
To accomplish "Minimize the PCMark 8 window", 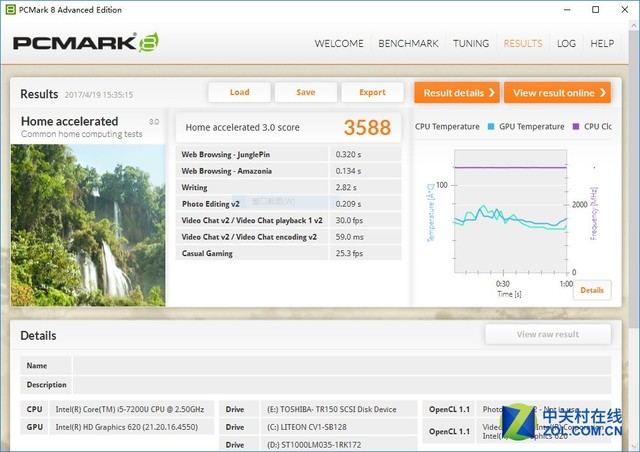I will click(x=567, y=9).
